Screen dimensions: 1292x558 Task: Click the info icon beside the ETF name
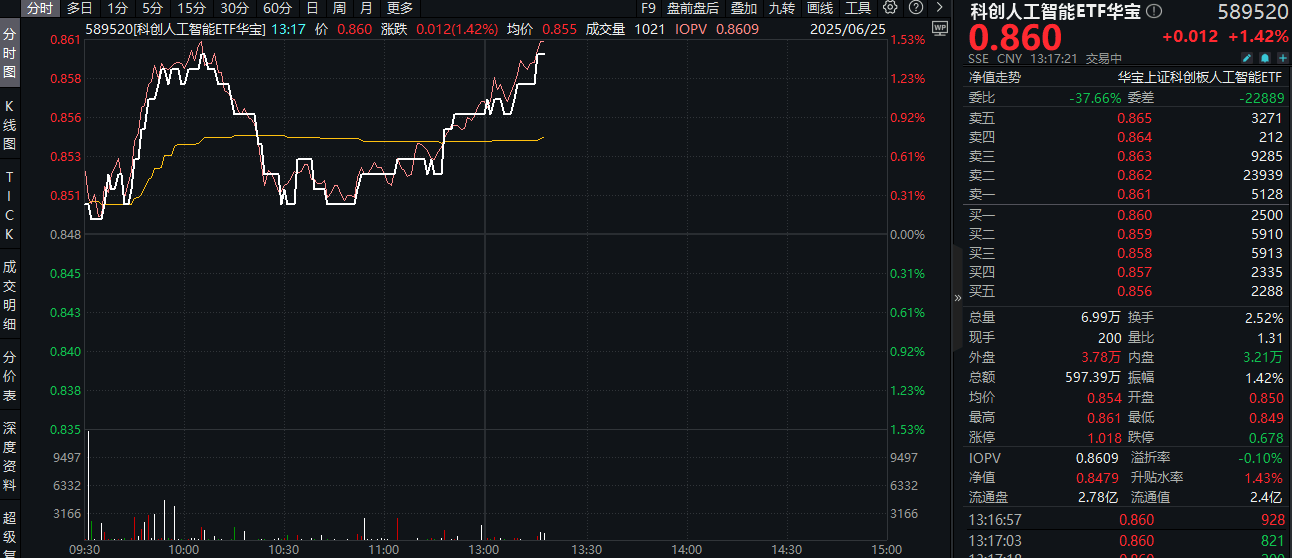pyautogui.click(x=1154, y=12)
